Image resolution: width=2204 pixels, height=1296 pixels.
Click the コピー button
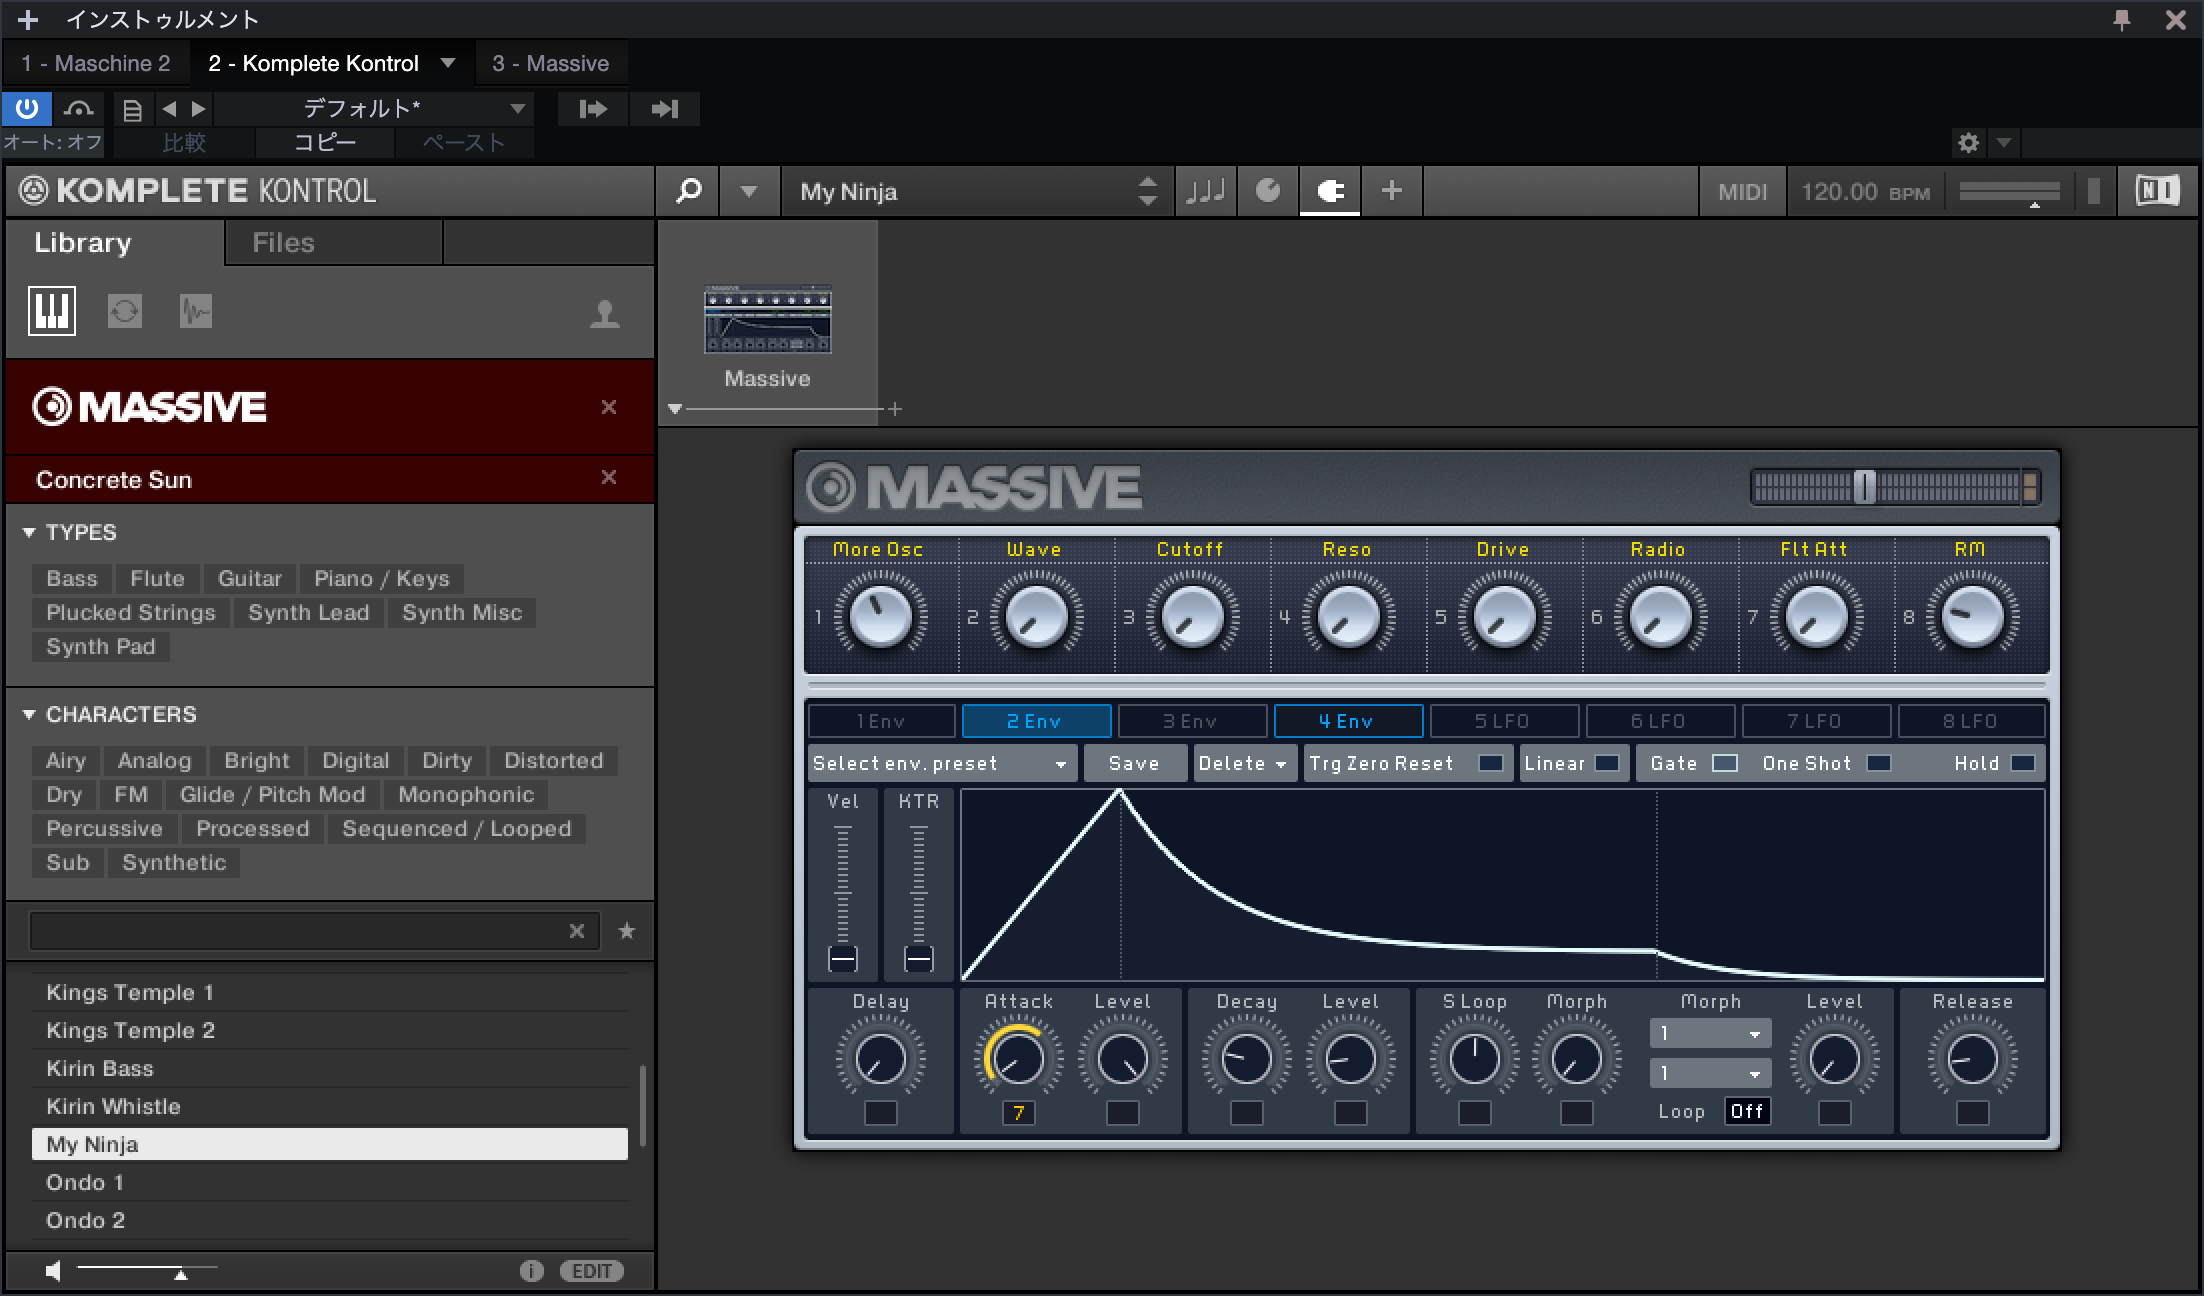tap(325, 142)
